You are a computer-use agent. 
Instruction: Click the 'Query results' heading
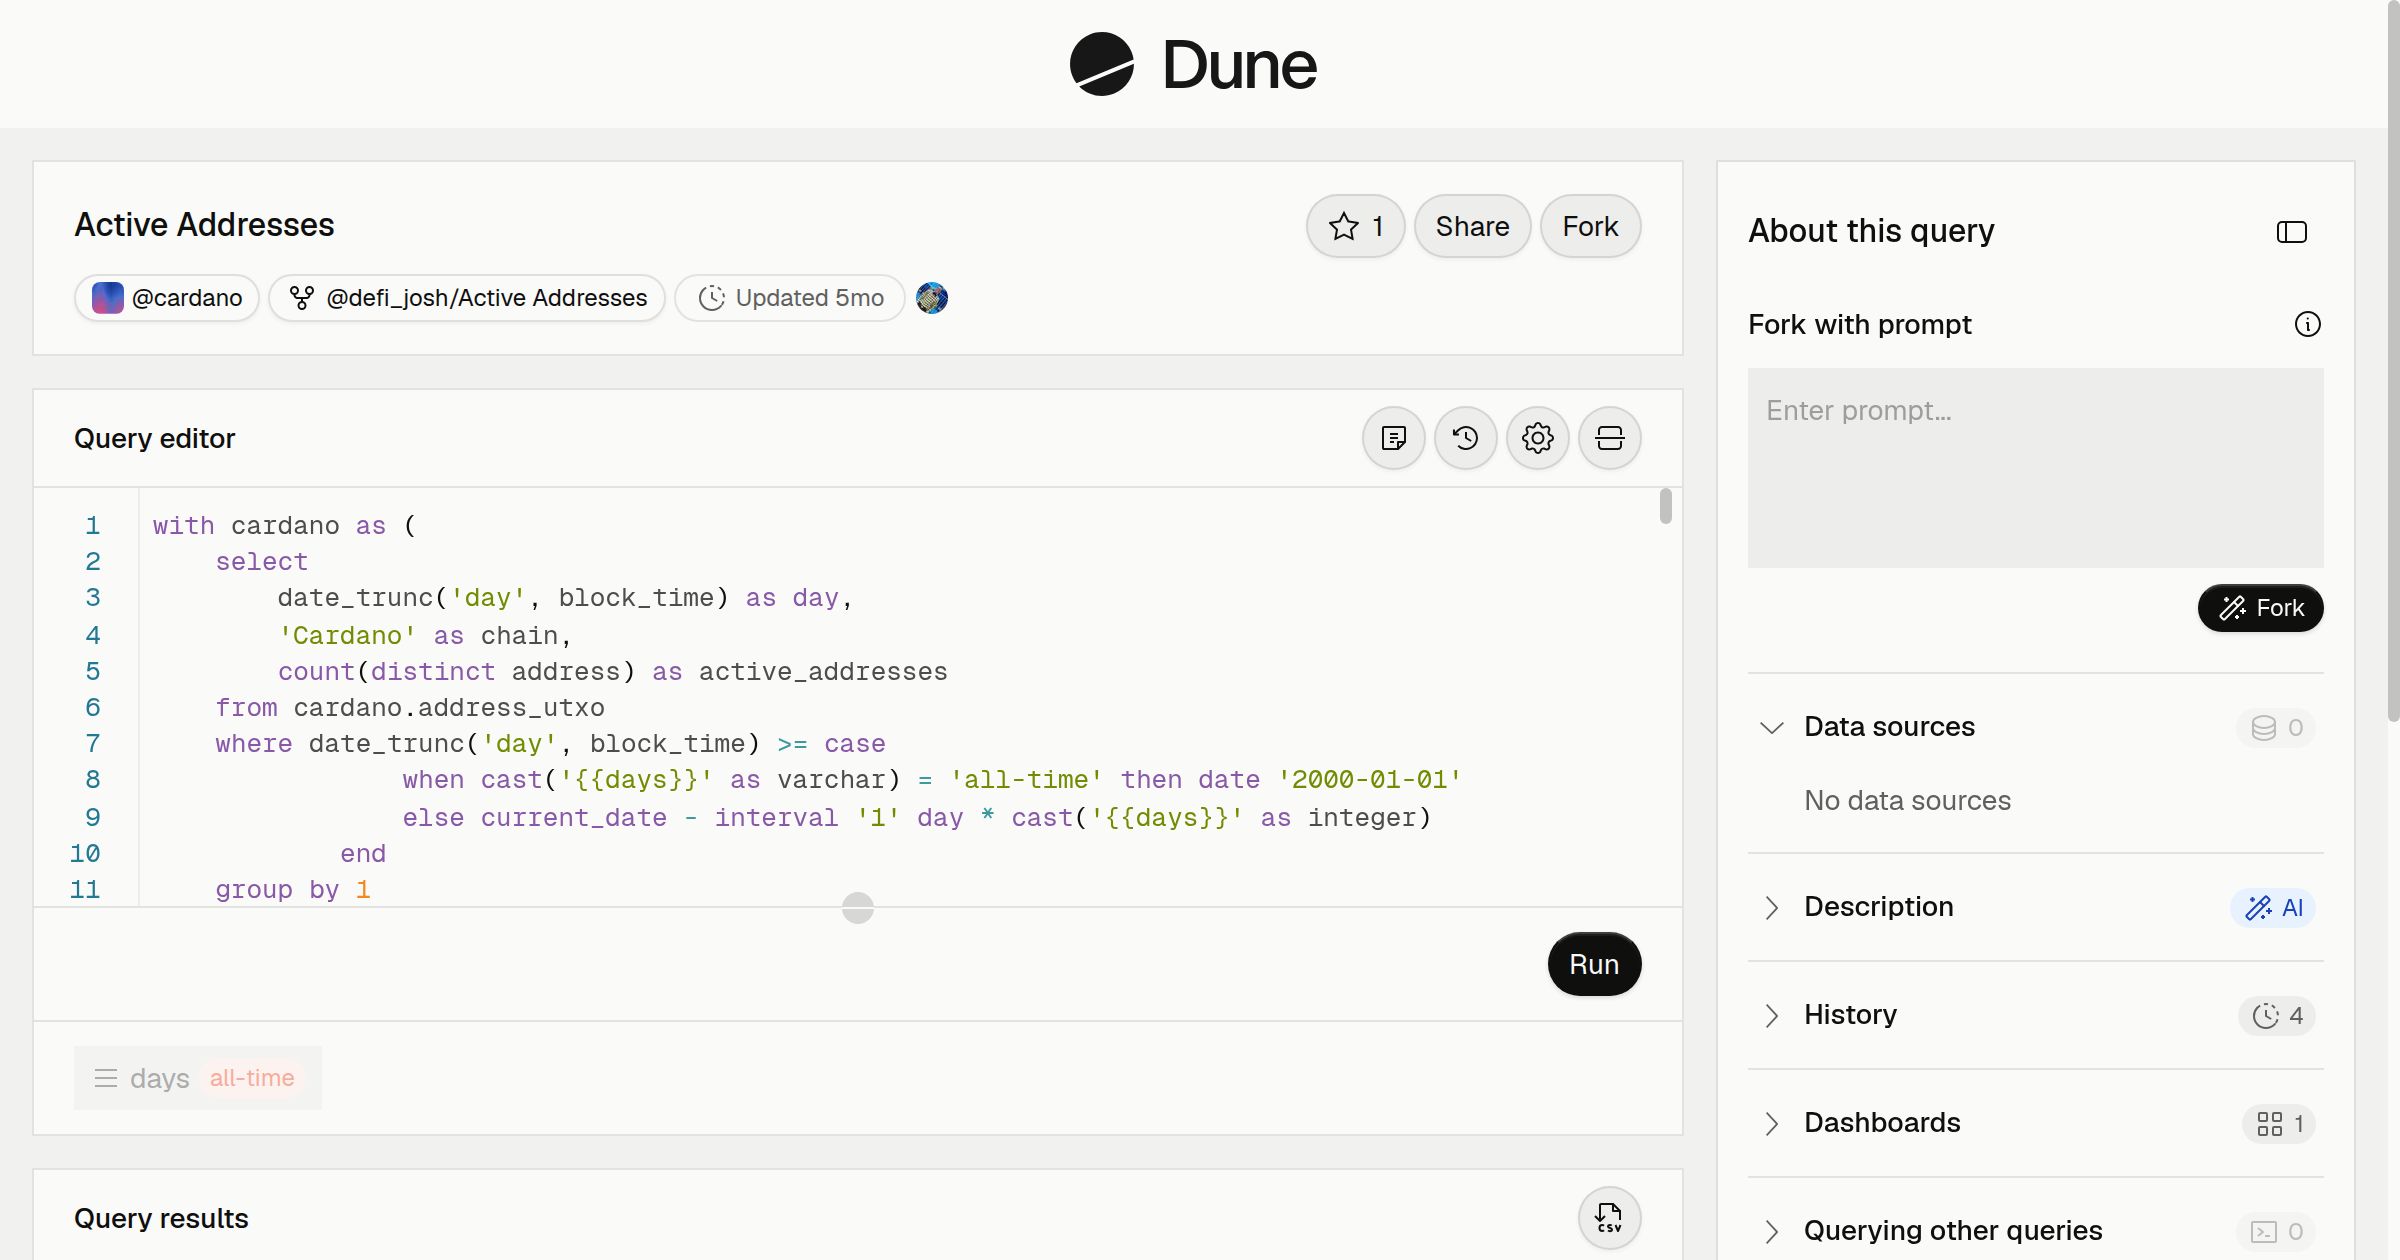tap(161, 1219)
